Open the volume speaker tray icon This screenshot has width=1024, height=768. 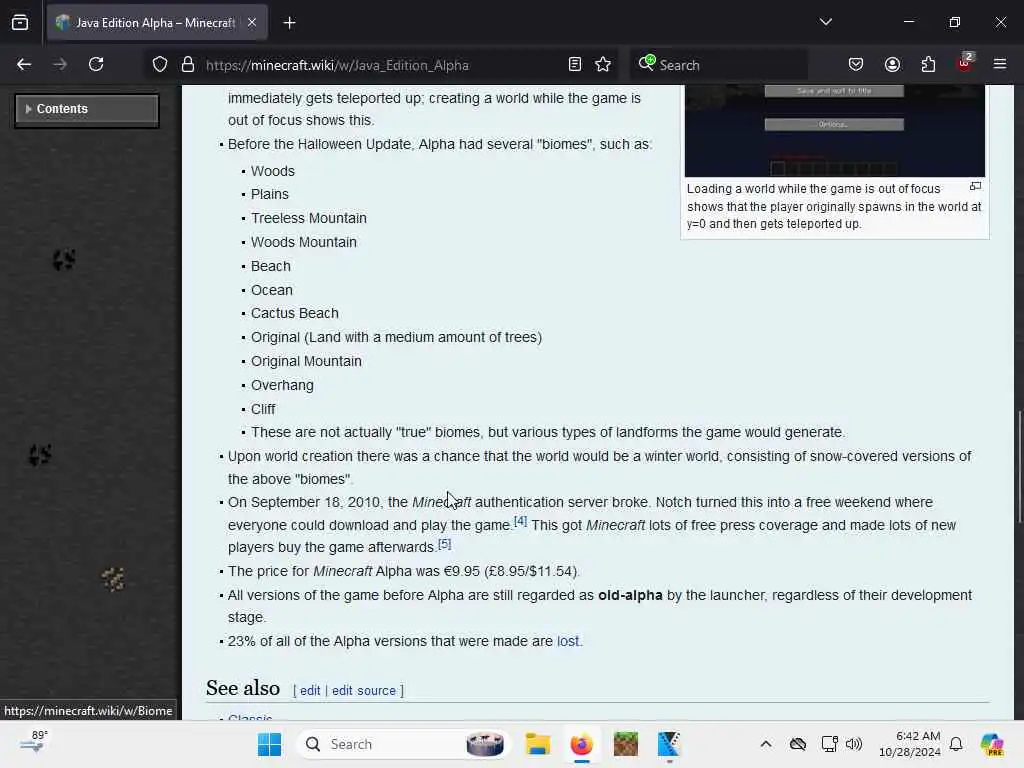(854, 744)
